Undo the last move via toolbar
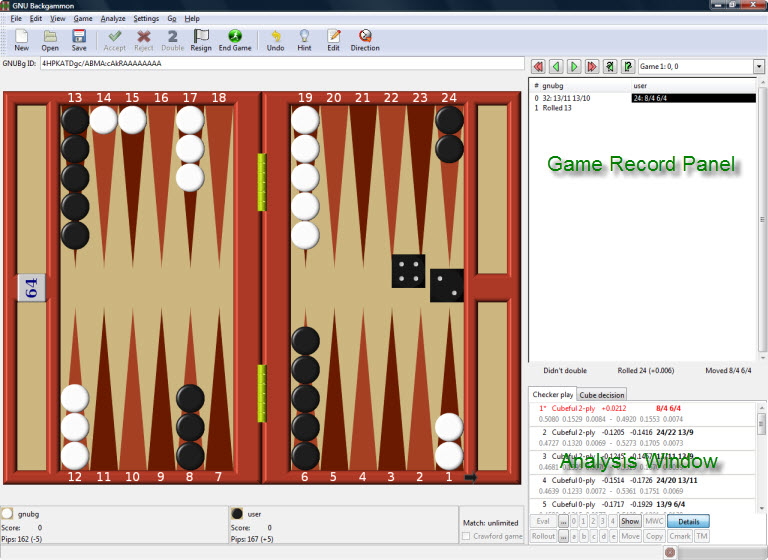Screen dimensions: 768x560 point(276,40)
